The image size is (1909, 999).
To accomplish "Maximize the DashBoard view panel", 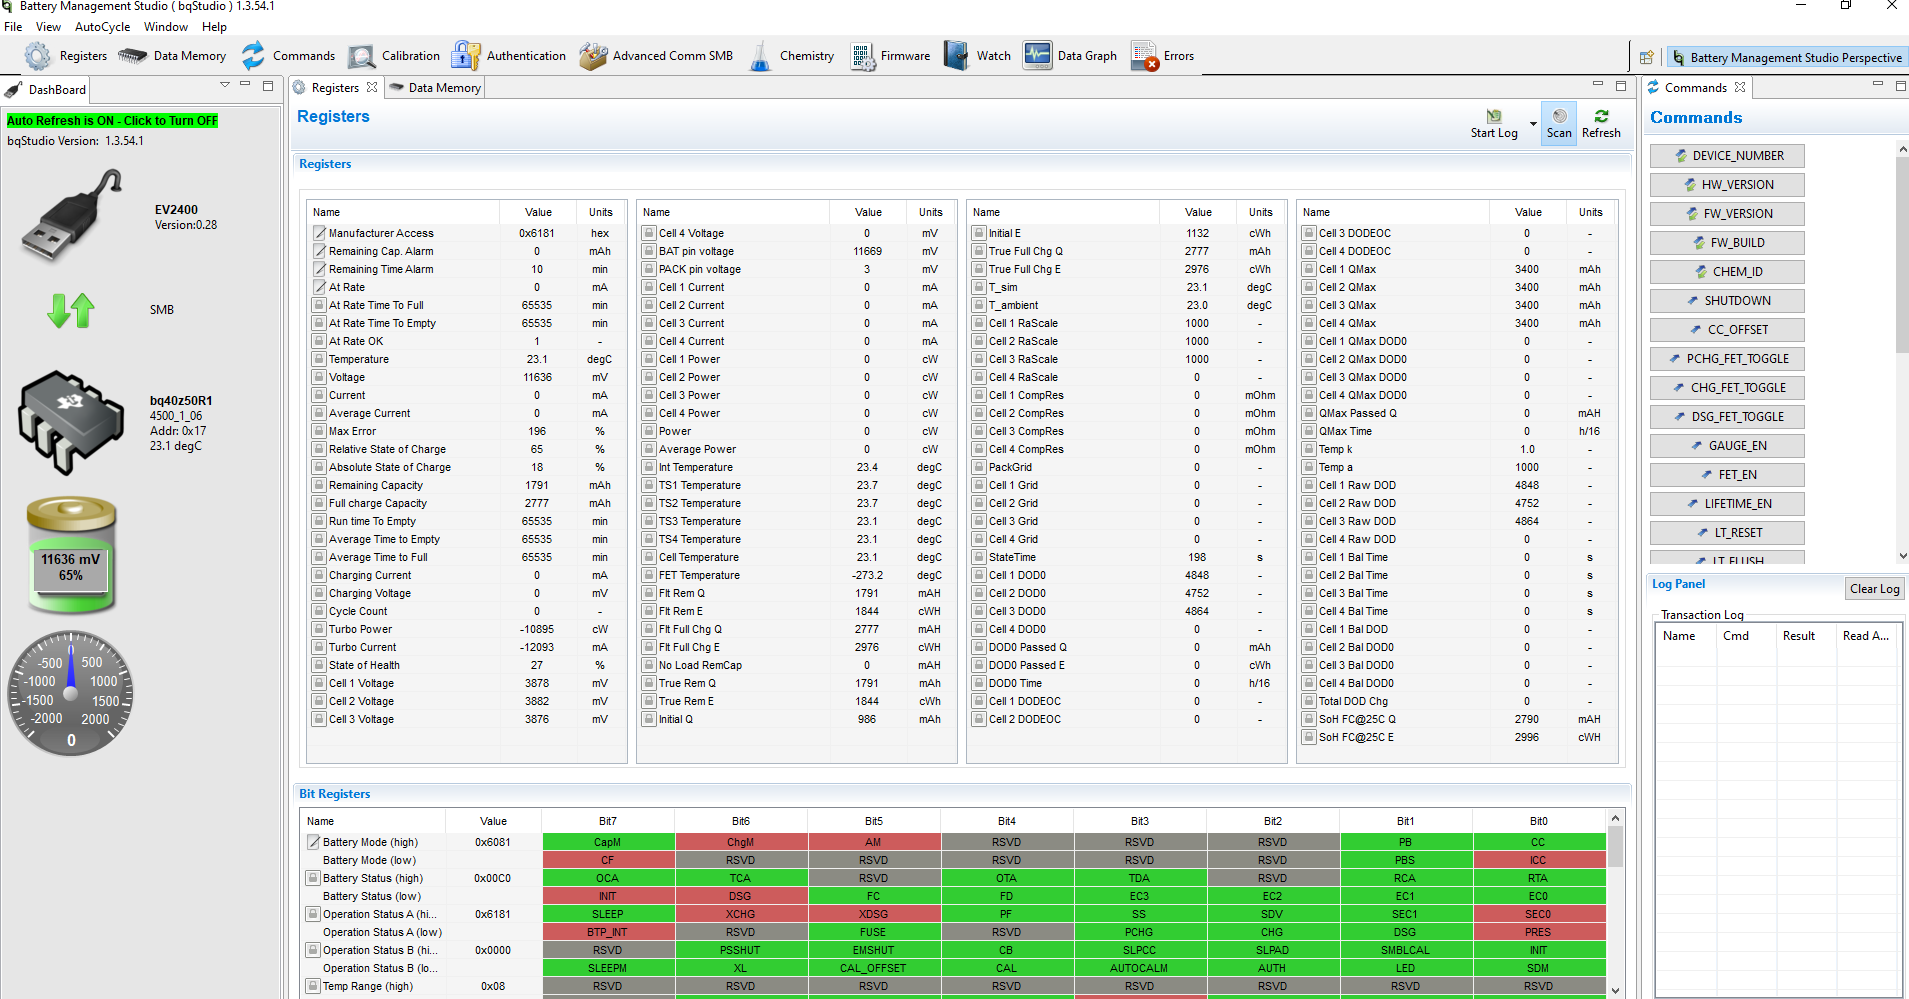I will point(268,86).
